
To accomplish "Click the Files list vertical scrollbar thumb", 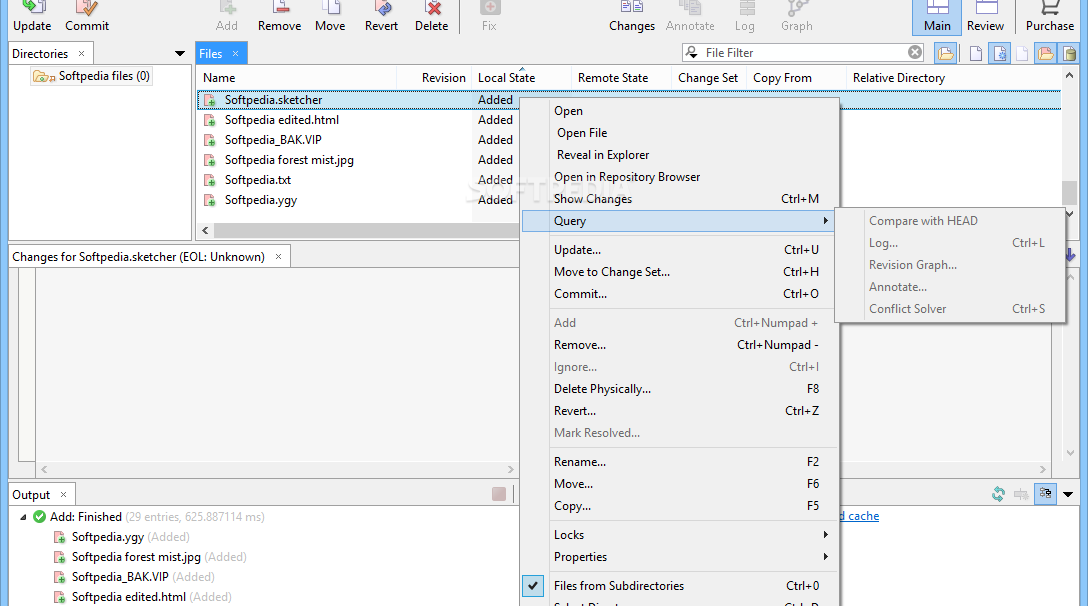I will [x=1069, y=193].
